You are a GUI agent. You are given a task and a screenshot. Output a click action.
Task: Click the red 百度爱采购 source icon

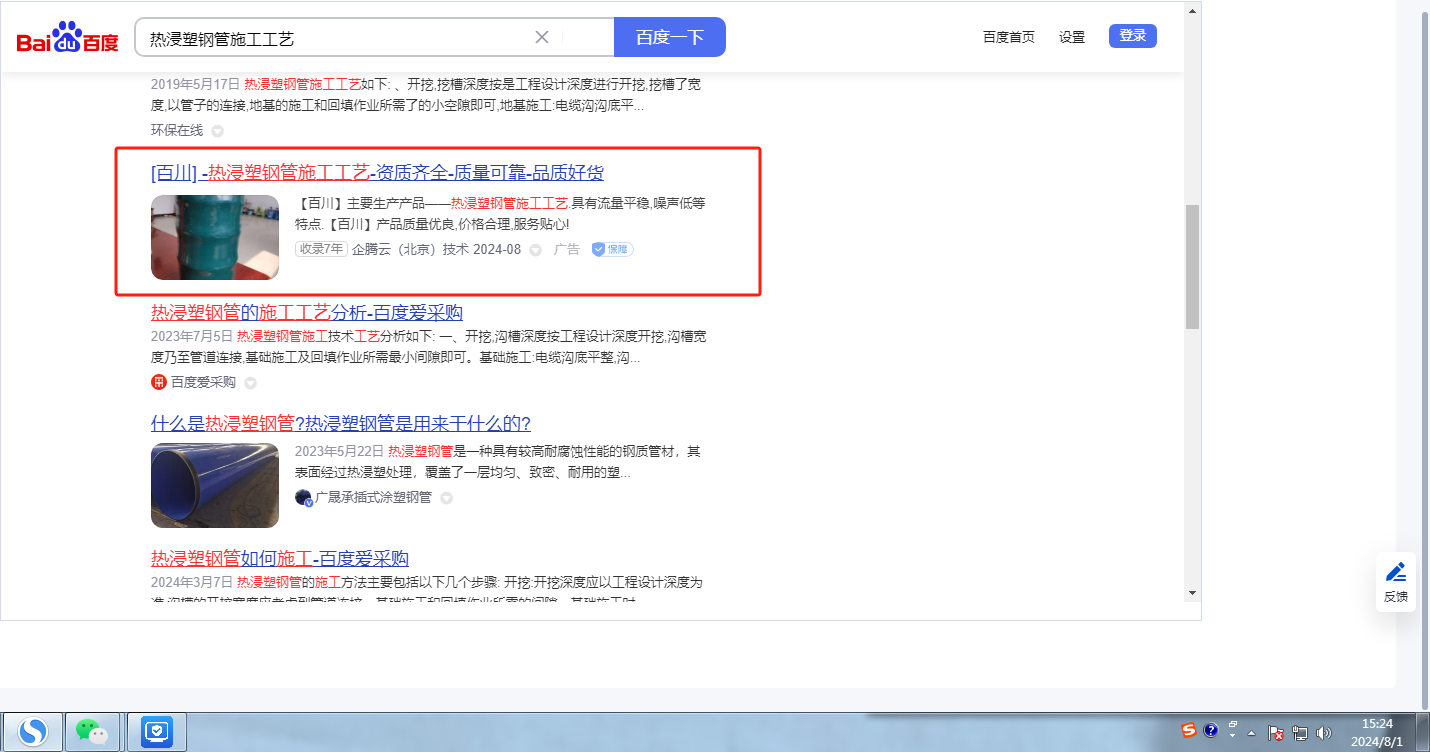[x=159, y=382]
